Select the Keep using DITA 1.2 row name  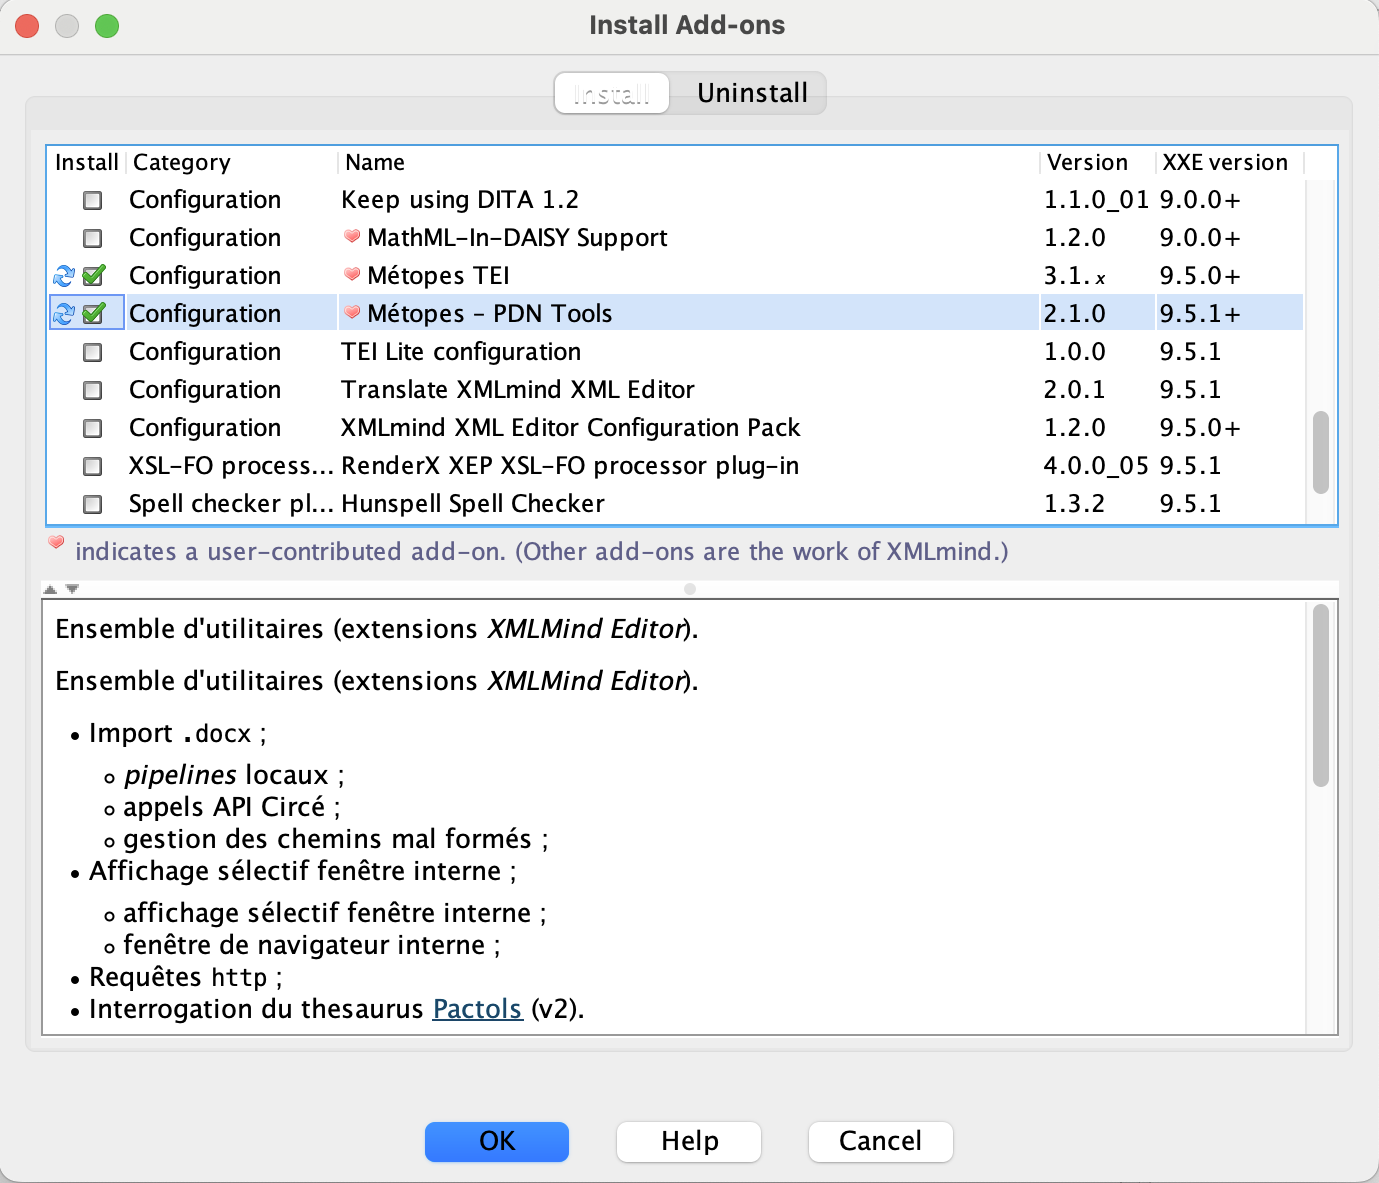coord(460,200)
